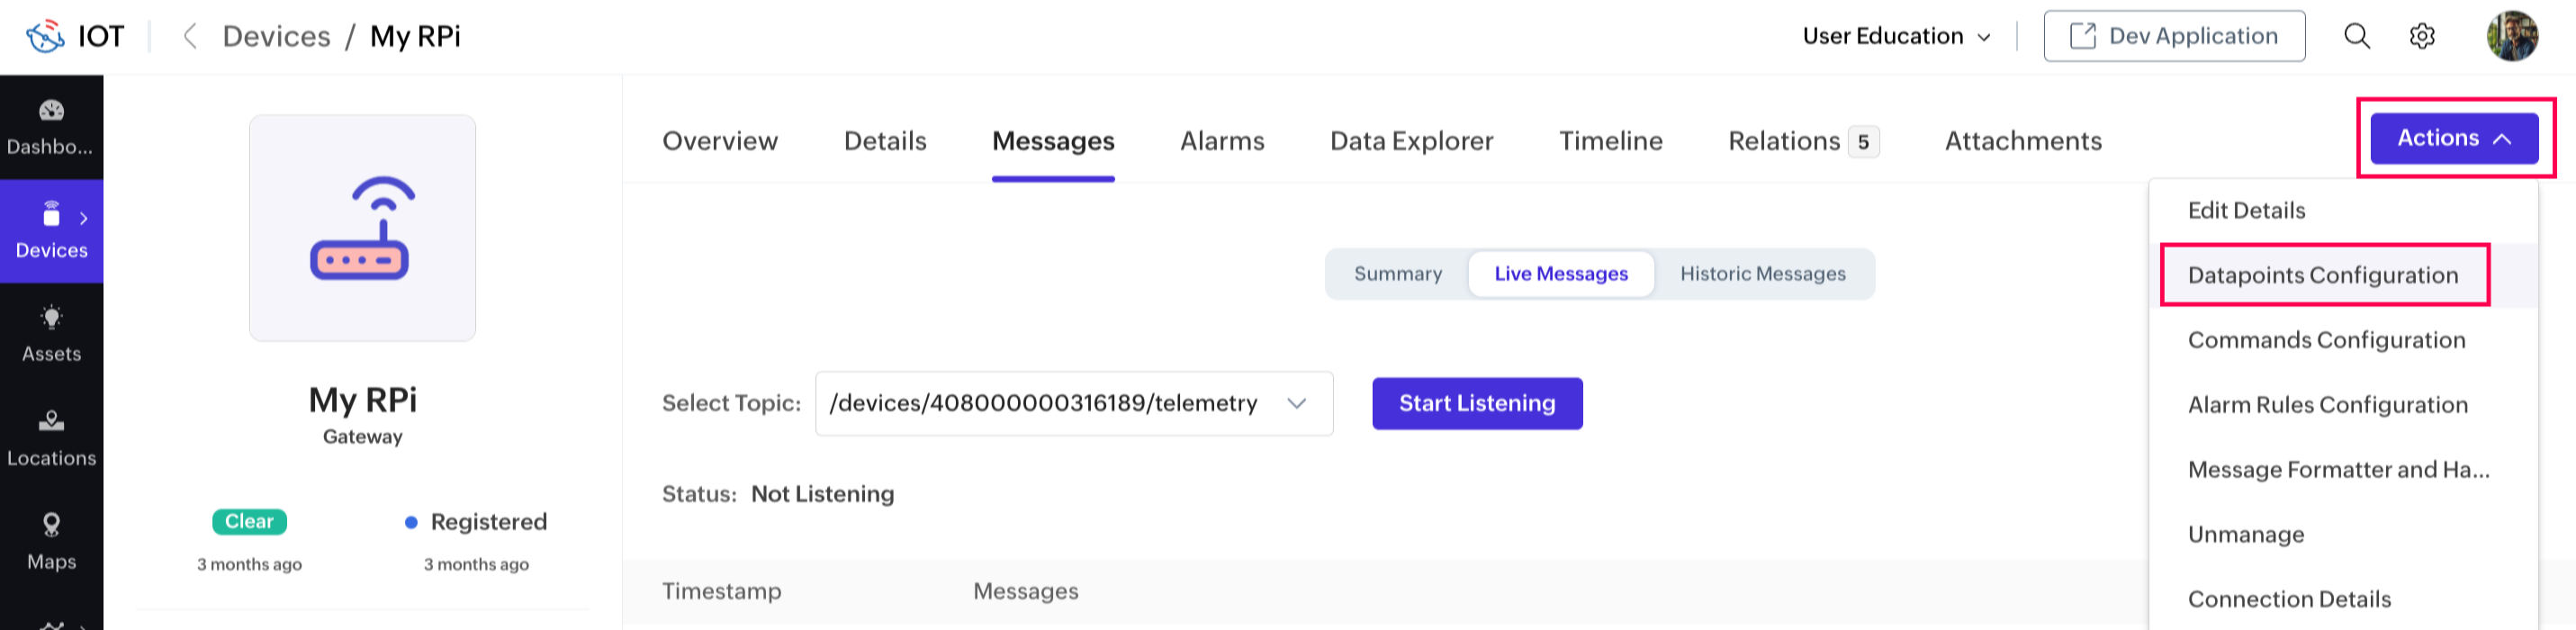The height and width of the screenshot is (630, 2576).
Task: Open Dashboard from the sidebar icon
Action: tap(51, 111)
